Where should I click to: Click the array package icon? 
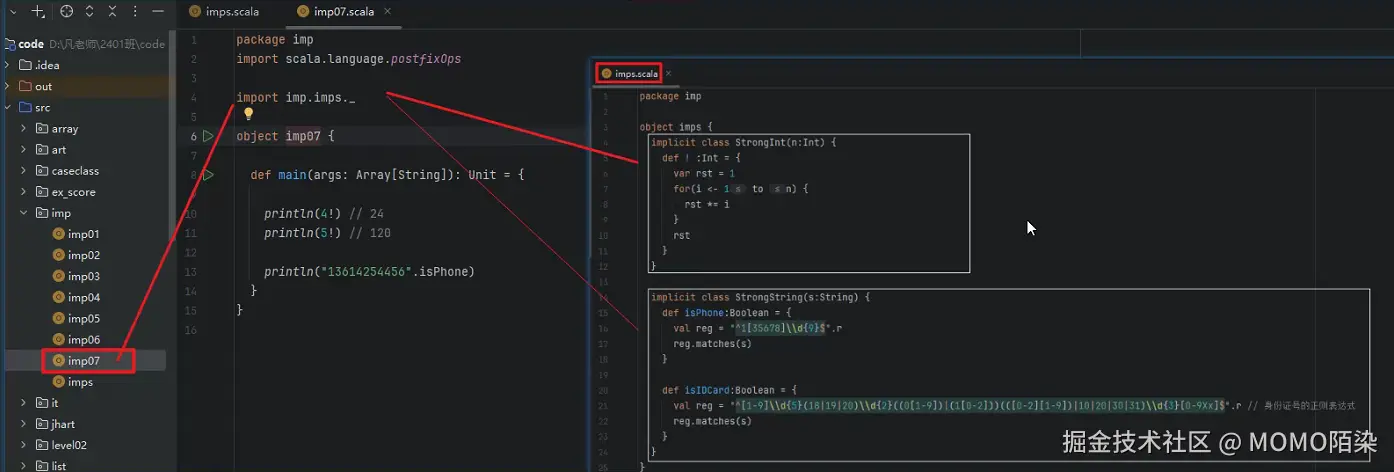coord(42,128)
